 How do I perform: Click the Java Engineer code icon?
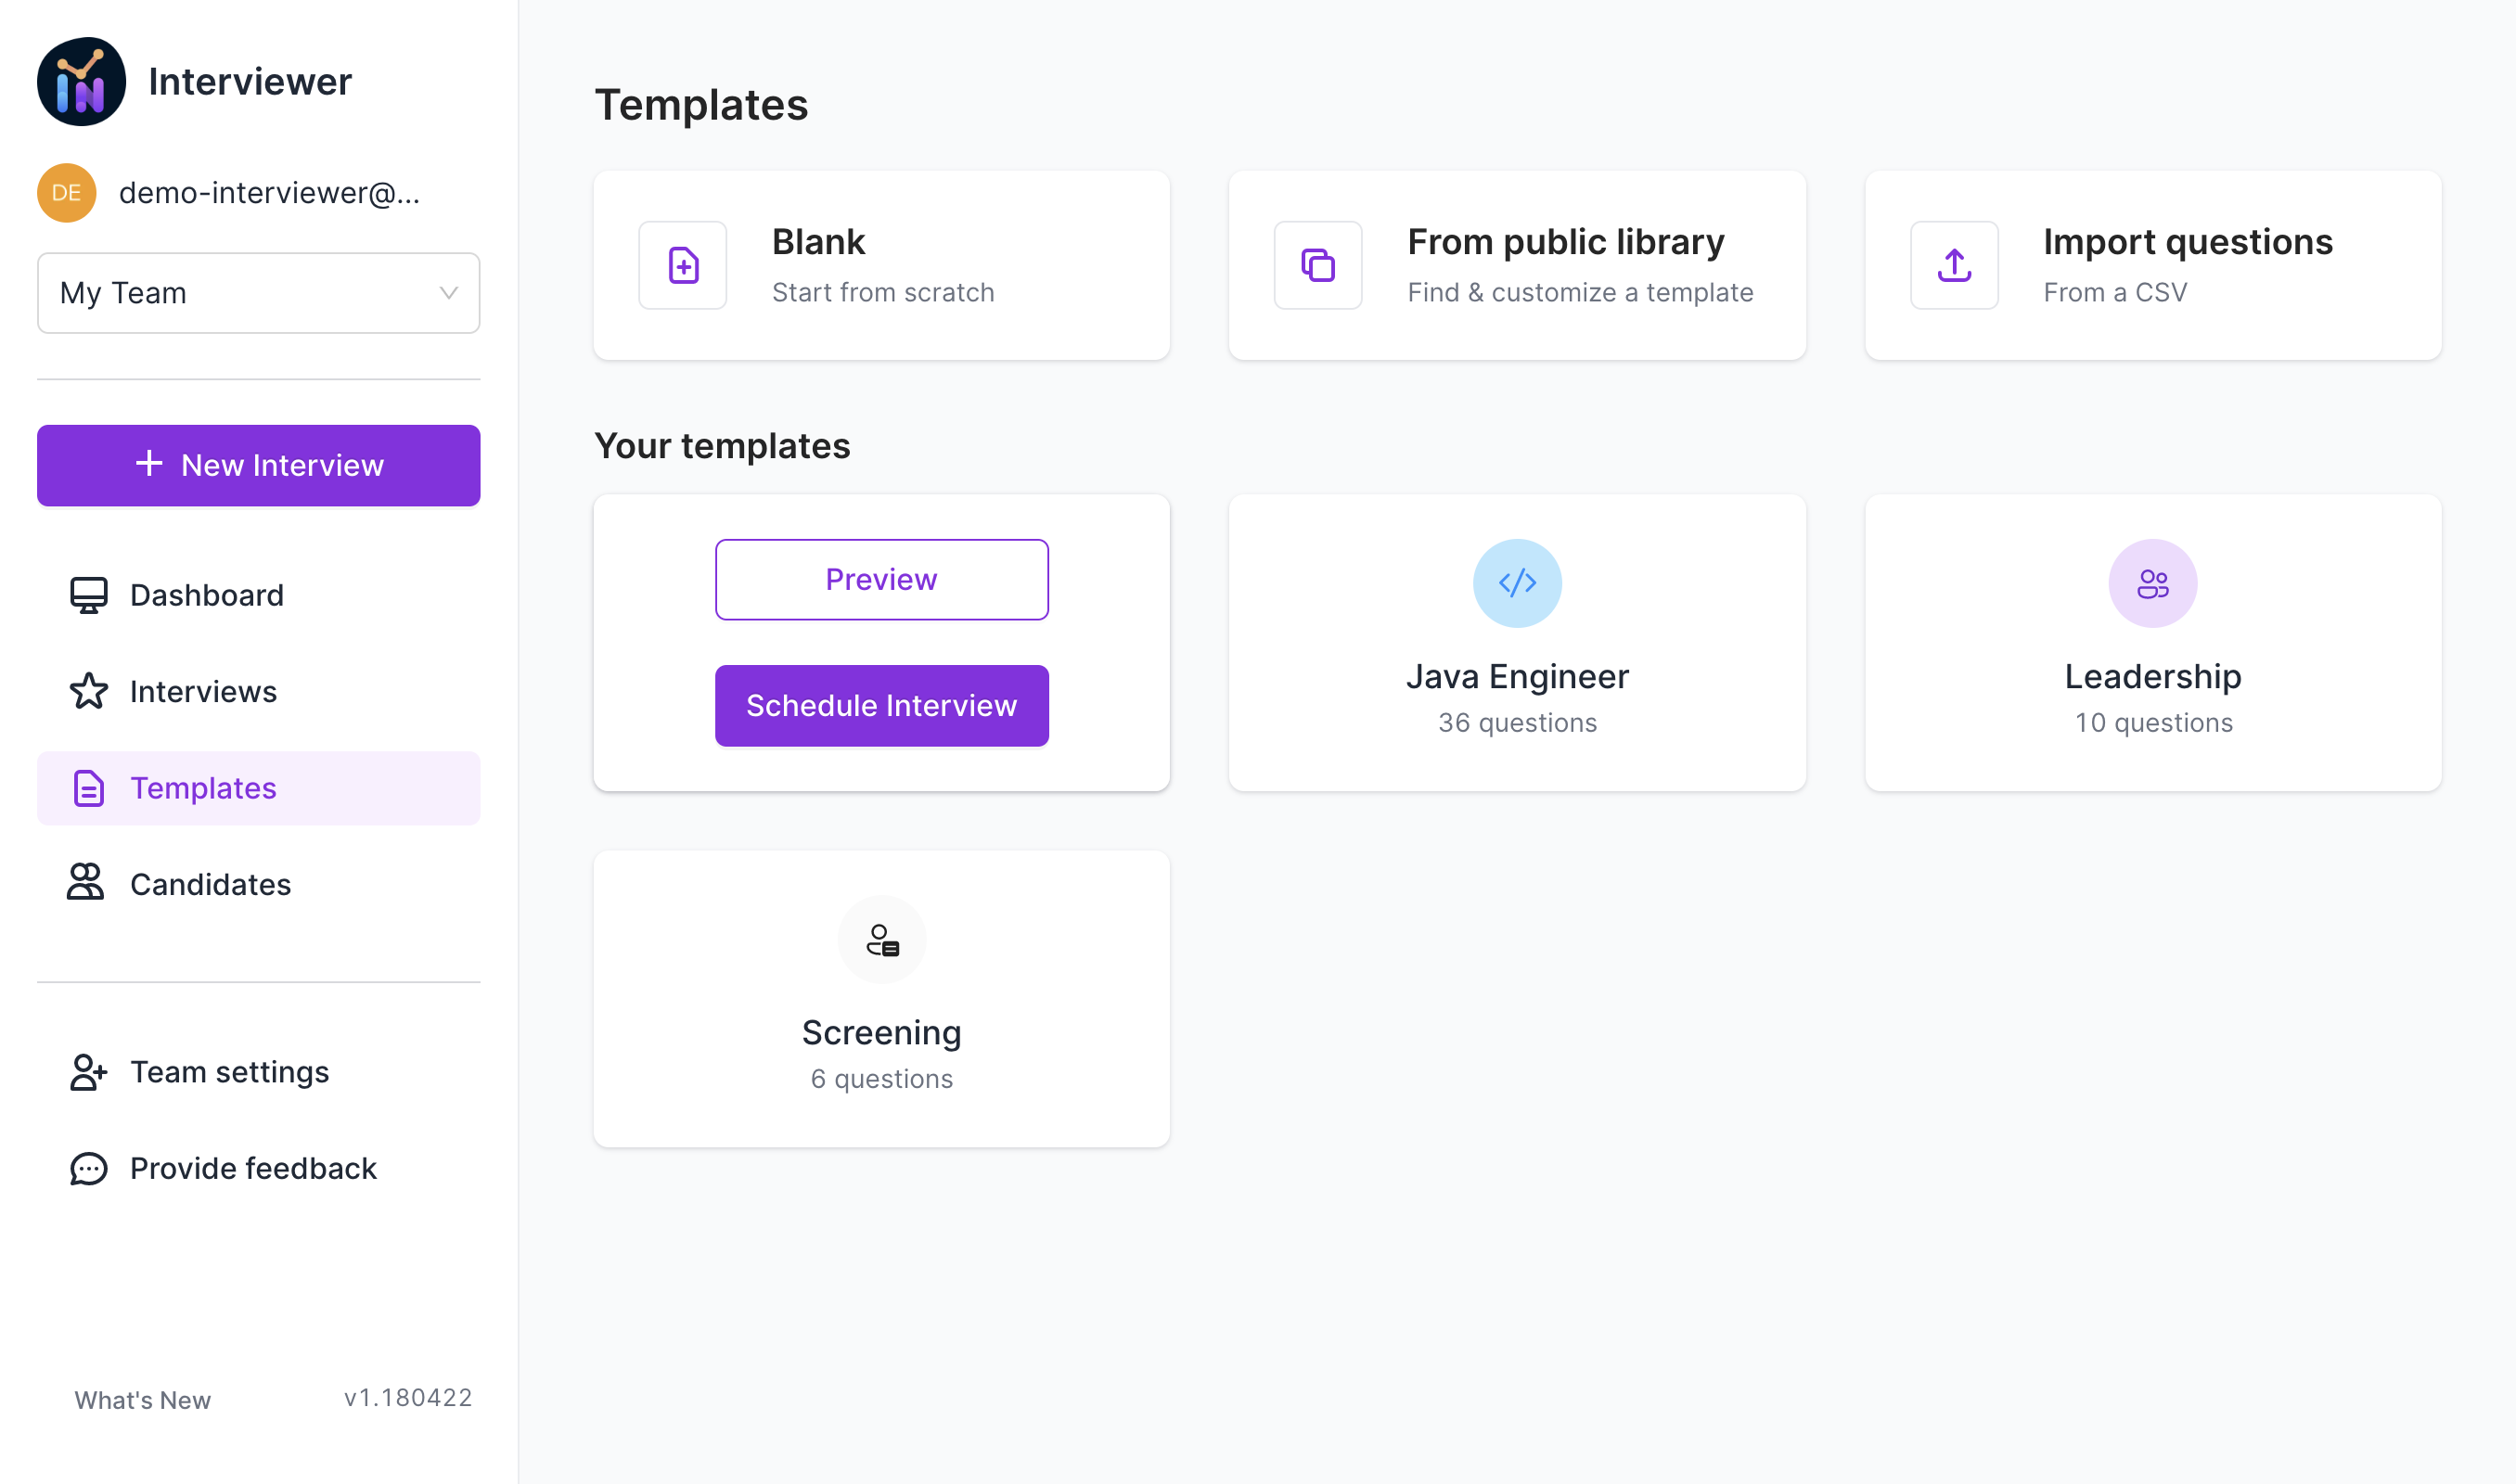pyautogui.click(x=1517, y=583)
